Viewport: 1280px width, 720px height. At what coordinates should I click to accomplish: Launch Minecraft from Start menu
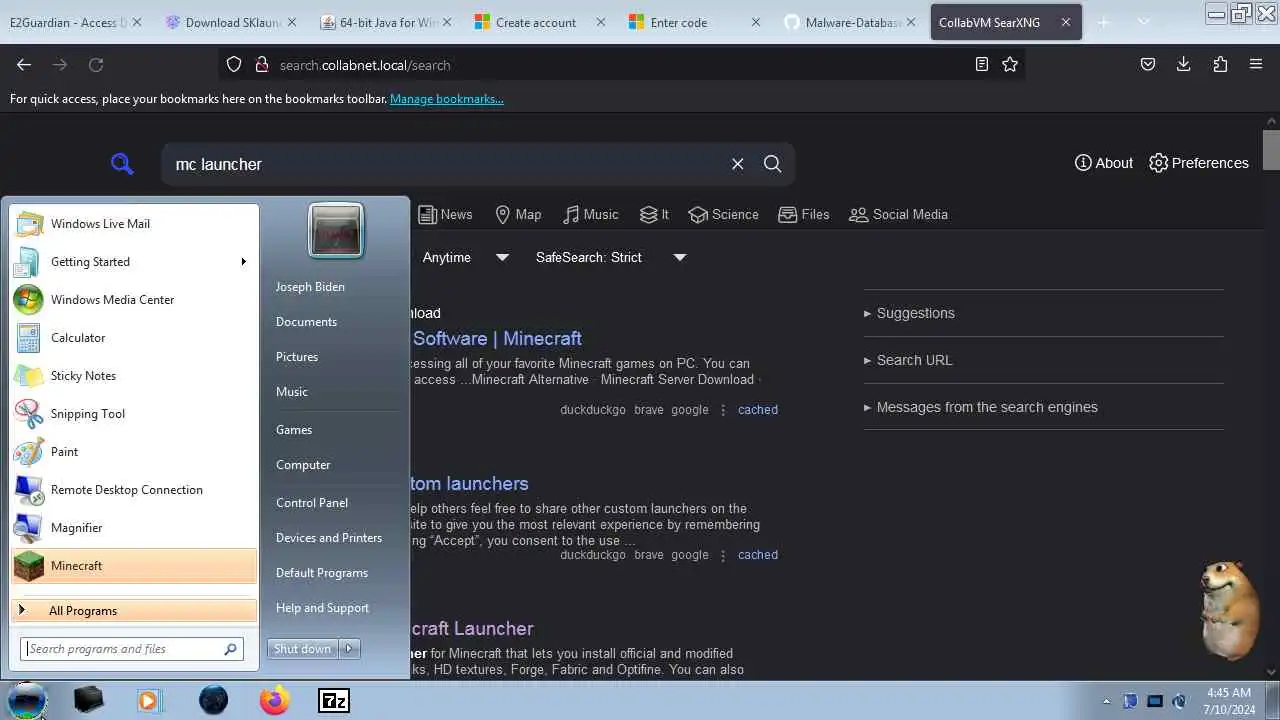(134, 566)
